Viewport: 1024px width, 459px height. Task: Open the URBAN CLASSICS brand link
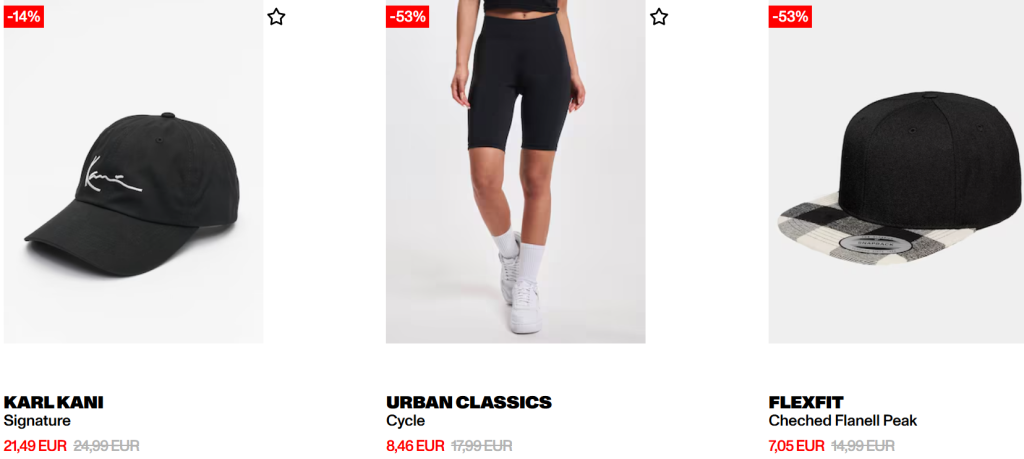point(469,402)
